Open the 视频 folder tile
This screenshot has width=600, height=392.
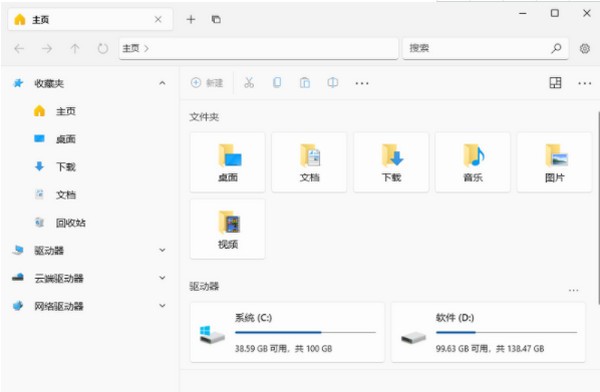228,229
